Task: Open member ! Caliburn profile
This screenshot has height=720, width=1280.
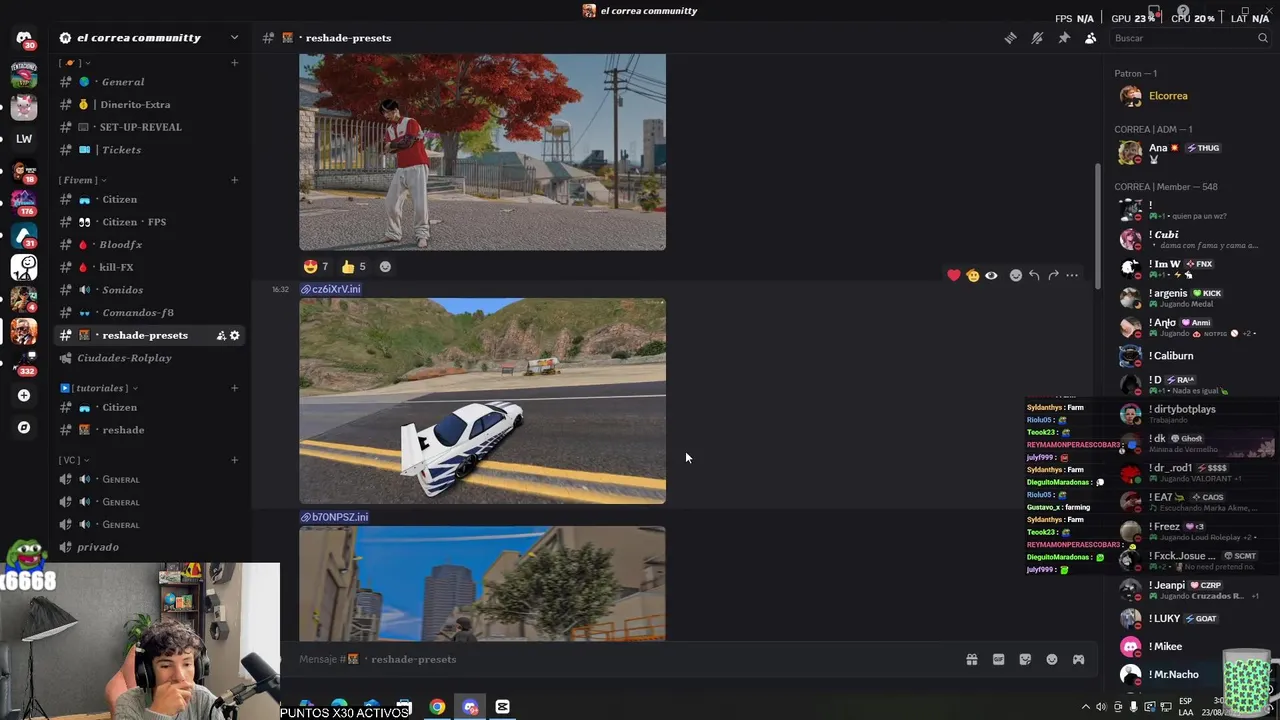Action: pyautogui.click(x=1187, y=356)
